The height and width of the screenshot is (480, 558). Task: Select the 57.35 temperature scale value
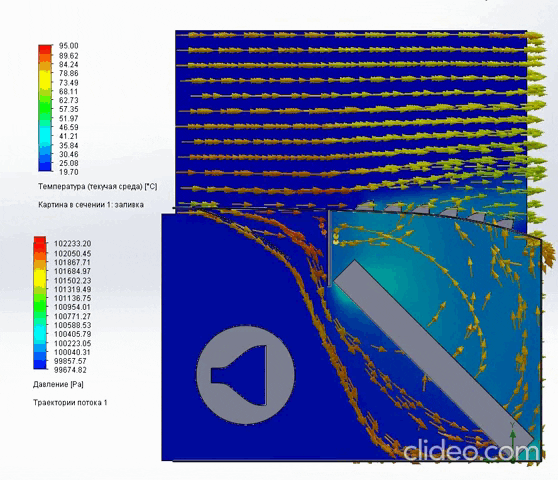pos(69,109)
